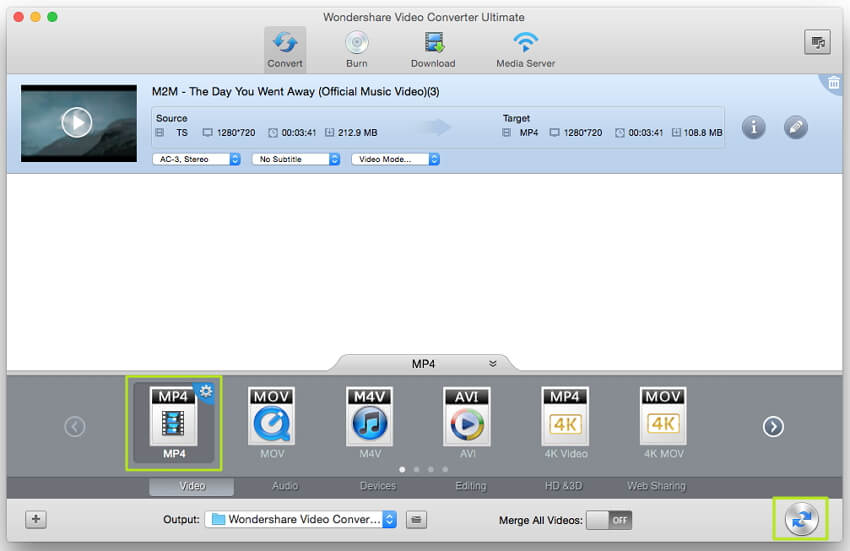Go to next formats page arrow
The width and height of the screenshot is (850, 551).
pyautogui.click(x=773, y=426)
